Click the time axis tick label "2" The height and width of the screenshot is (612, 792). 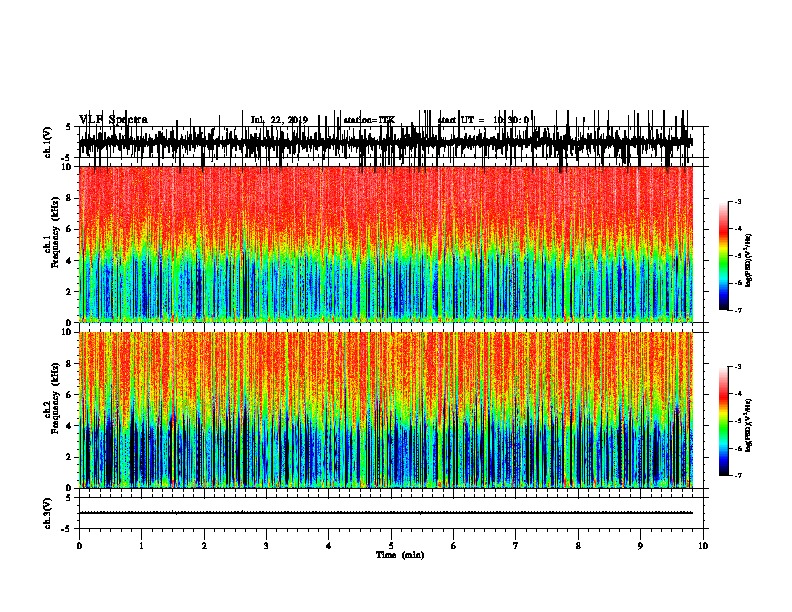point(204,546)
